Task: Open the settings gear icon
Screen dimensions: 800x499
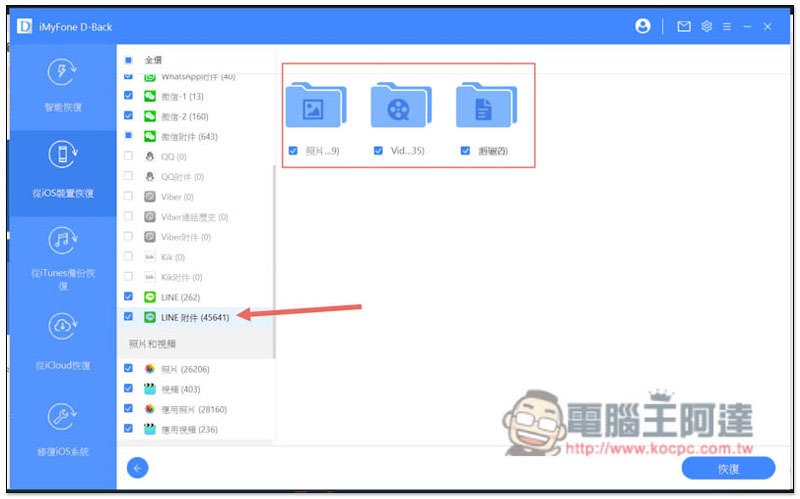Action: click(x=706, y=26)
